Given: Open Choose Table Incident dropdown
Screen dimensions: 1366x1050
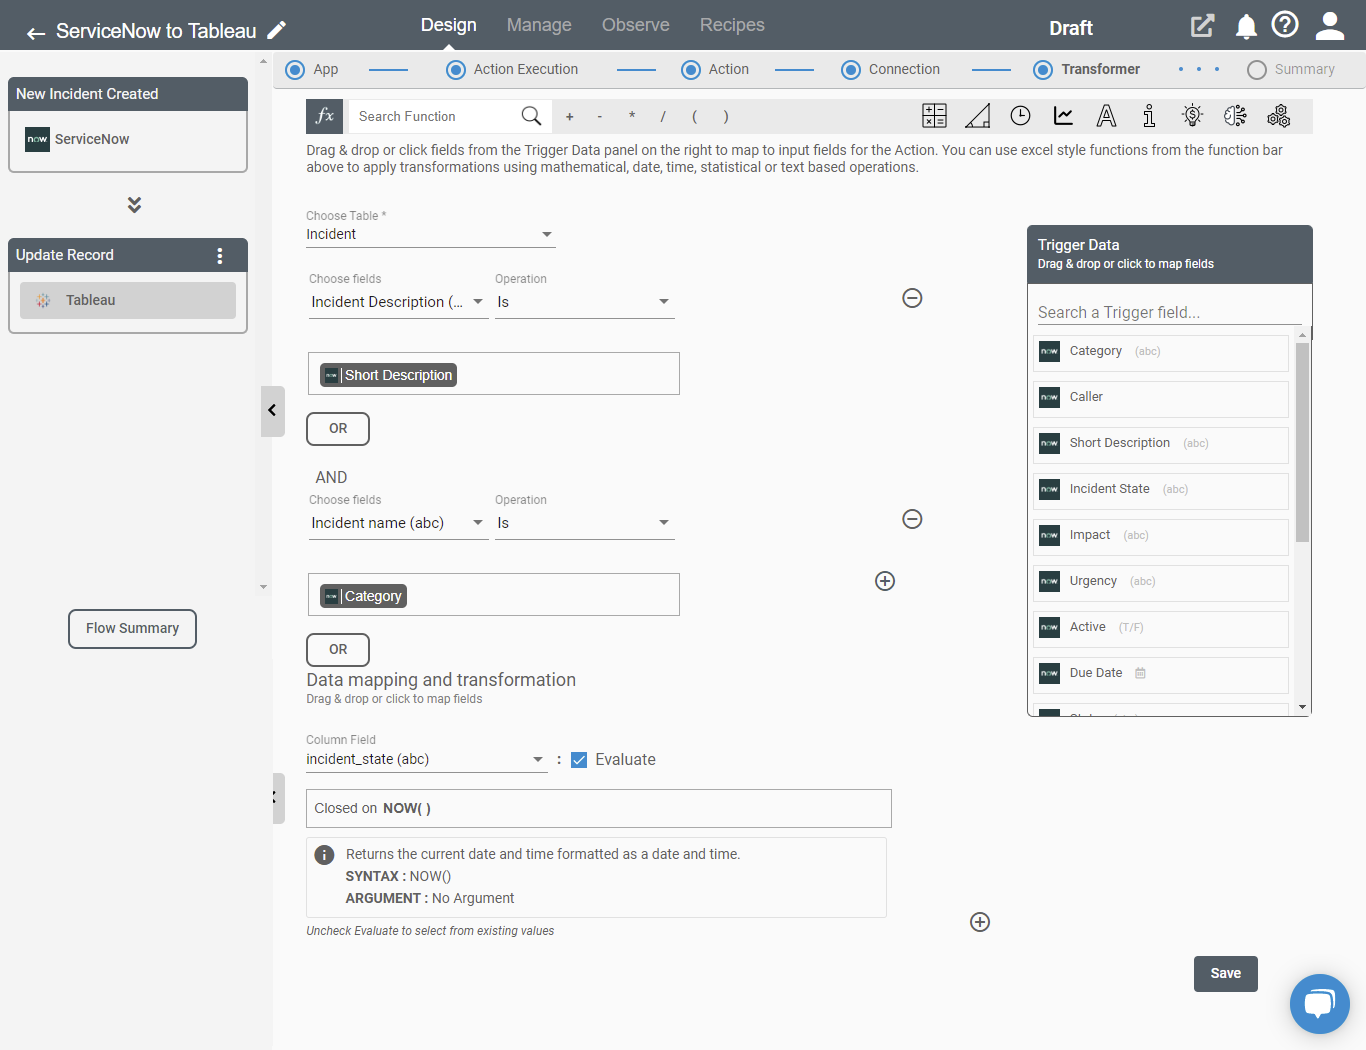Looking at the screenshot, I should (x=431, y=235).
